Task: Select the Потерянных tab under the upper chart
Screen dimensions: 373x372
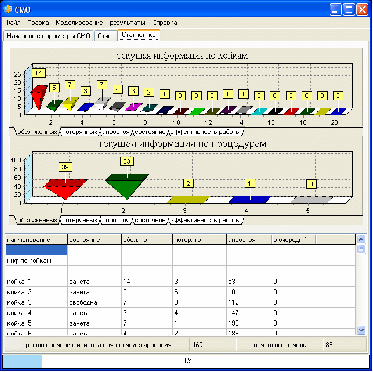Action: coord(80,132)
